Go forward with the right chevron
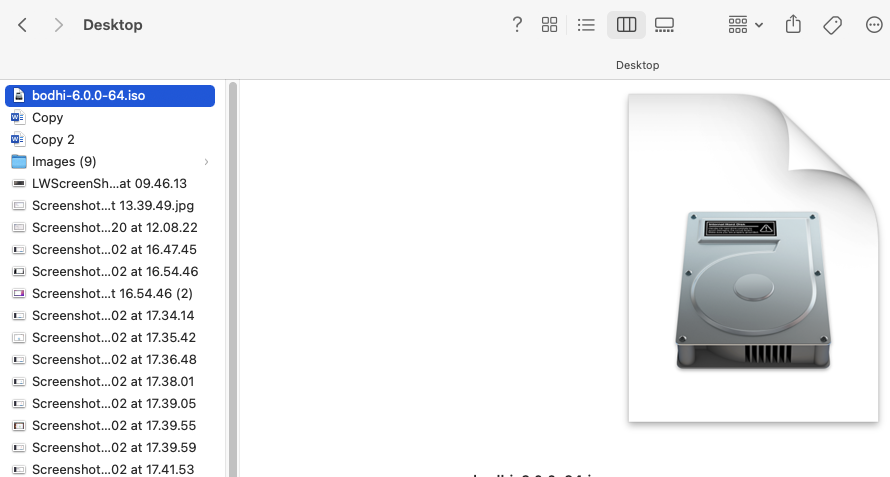 click(58, 25)
